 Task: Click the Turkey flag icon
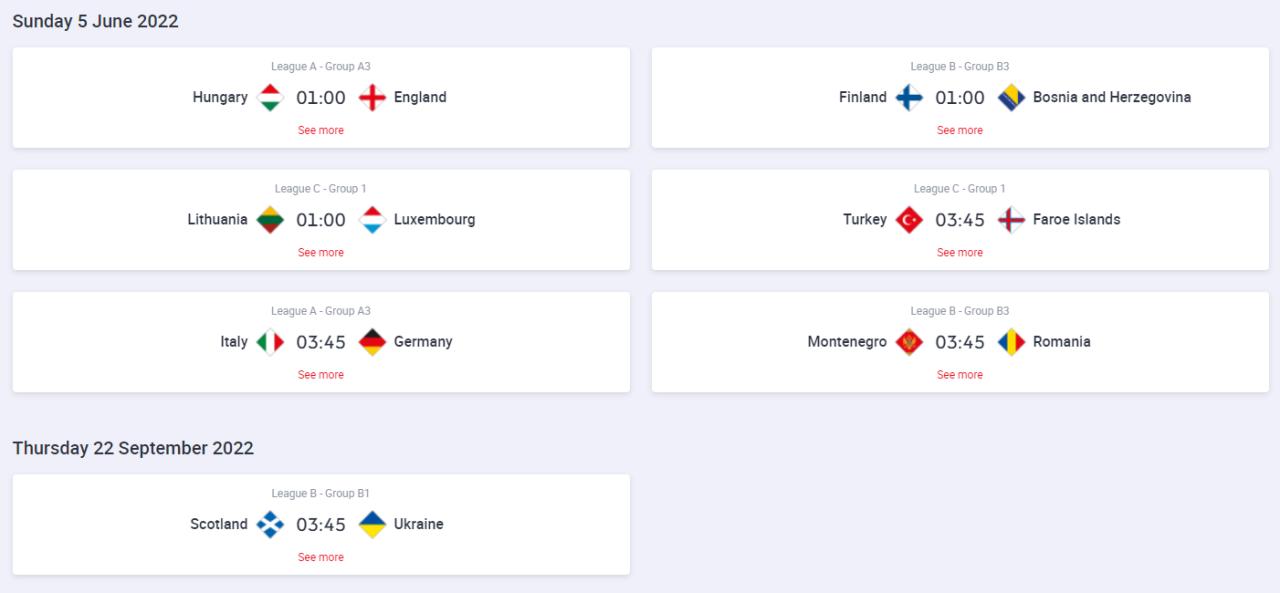pyautogui.click(x=909, y=220)
